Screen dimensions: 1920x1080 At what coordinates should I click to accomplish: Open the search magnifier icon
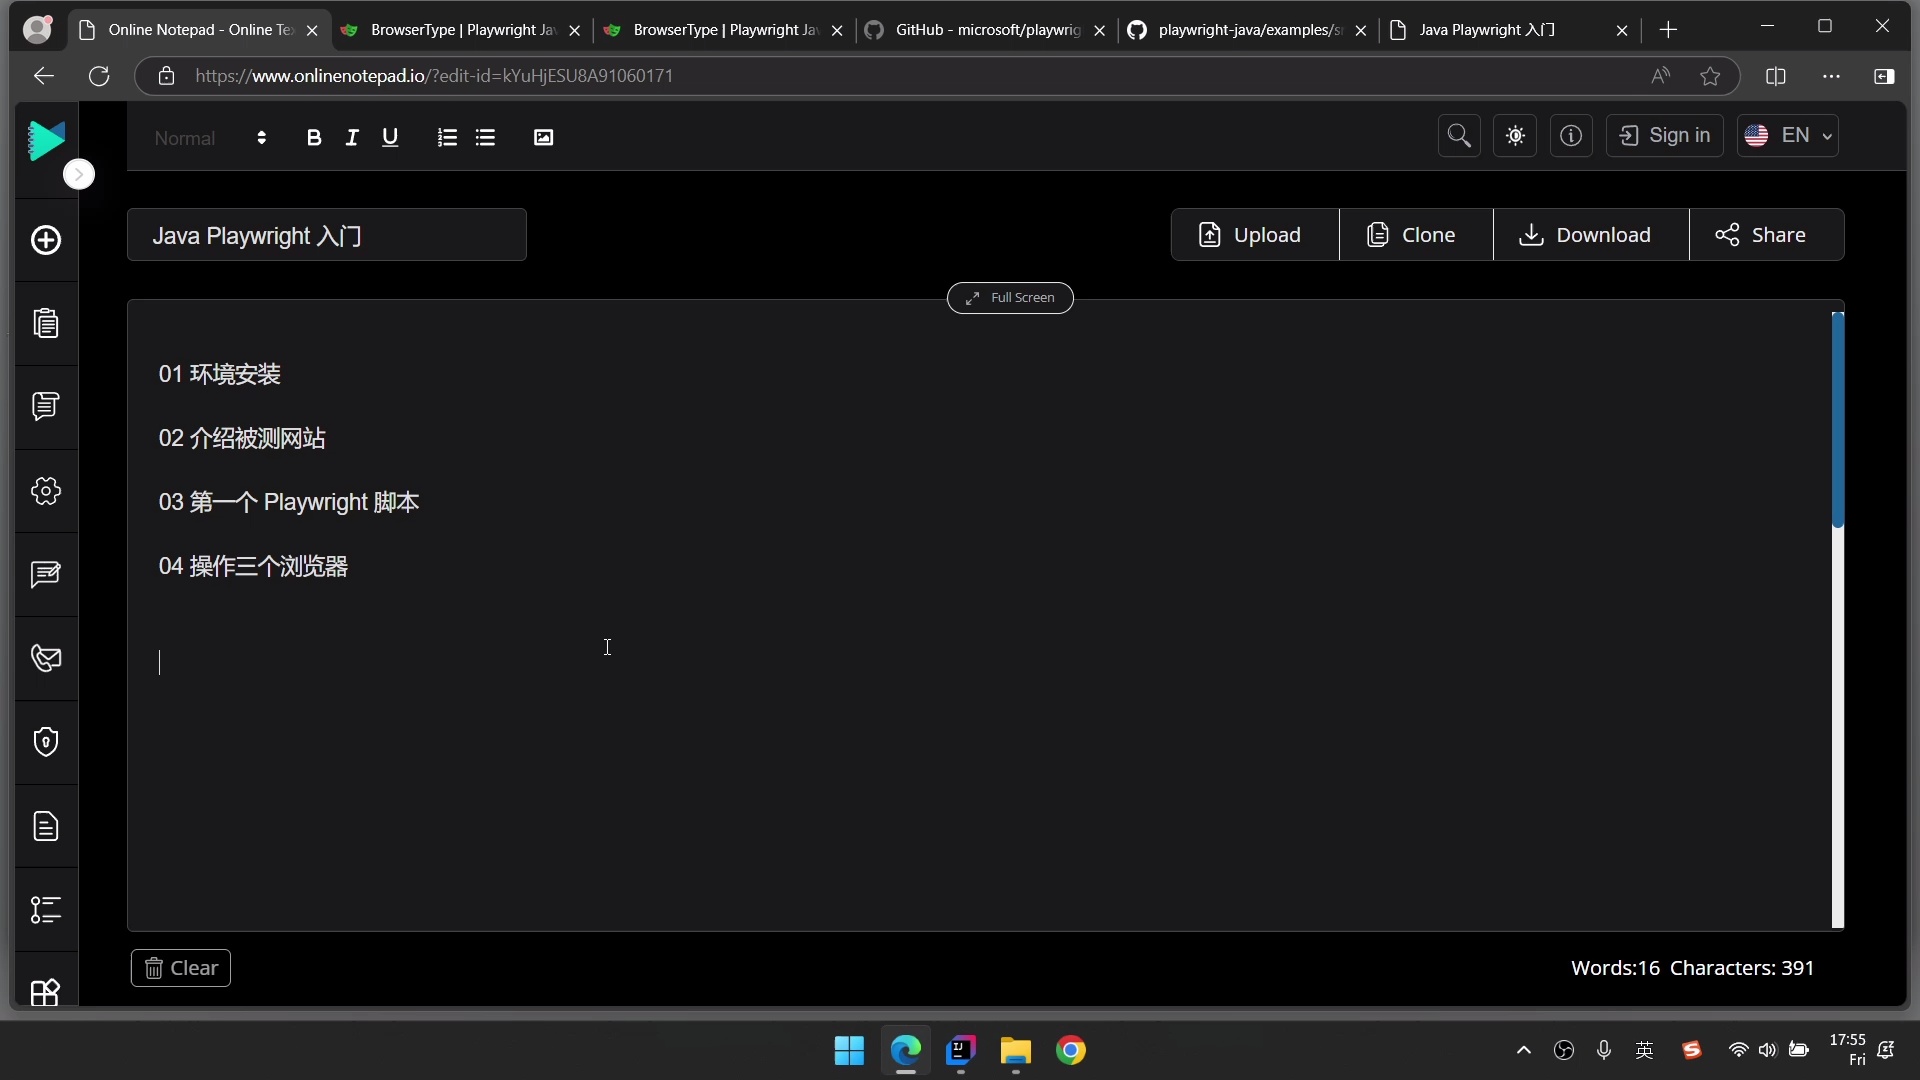1459,136
